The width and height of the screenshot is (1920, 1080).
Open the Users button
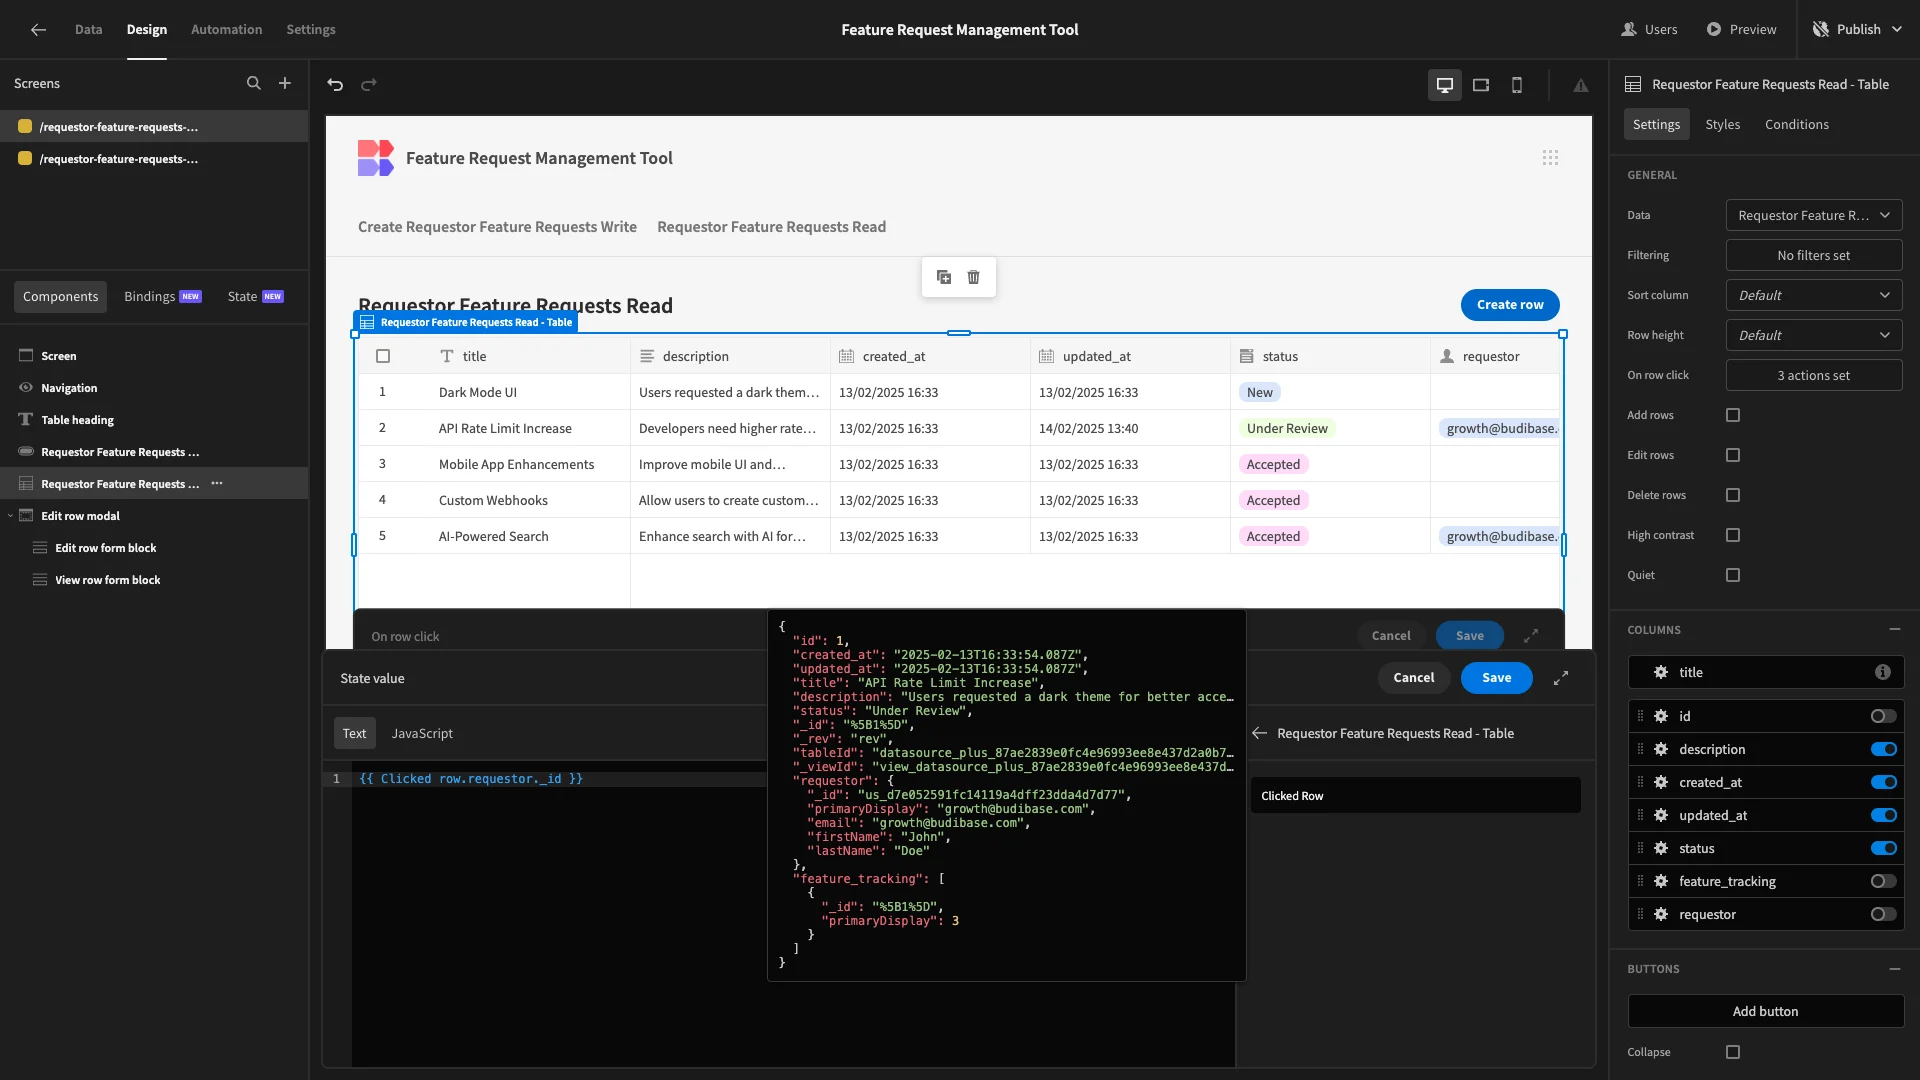pyautogui.click(x=1649, y=29)
